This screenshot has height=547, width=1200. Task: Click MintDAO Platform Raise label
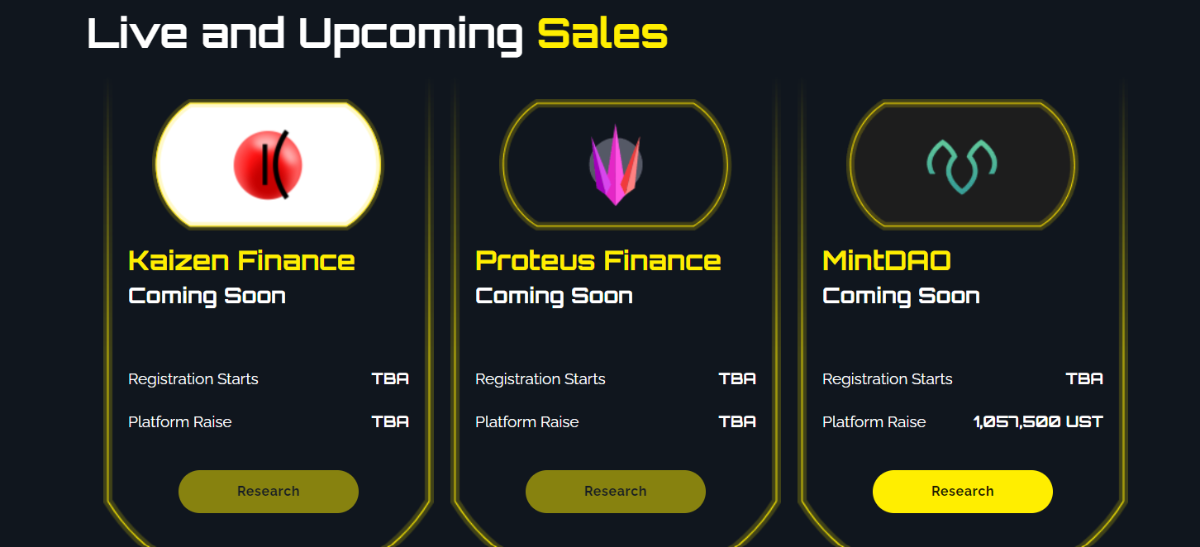coord(874,422)
